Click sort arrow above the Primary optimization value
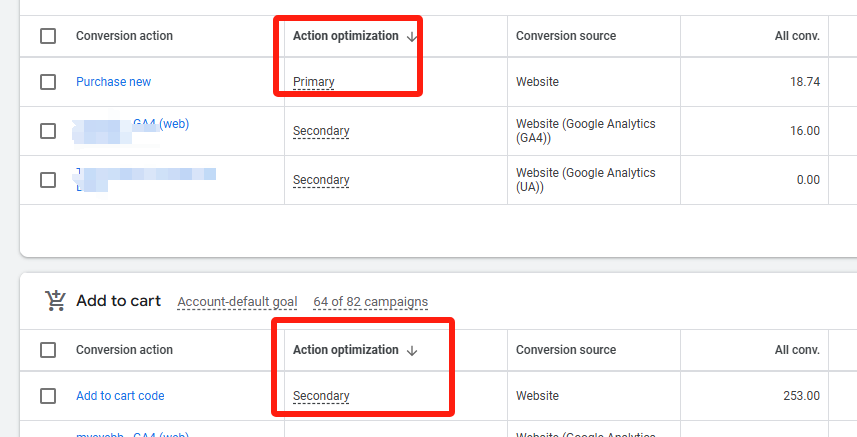The image size is (857, 437). (x=412, y=36)
